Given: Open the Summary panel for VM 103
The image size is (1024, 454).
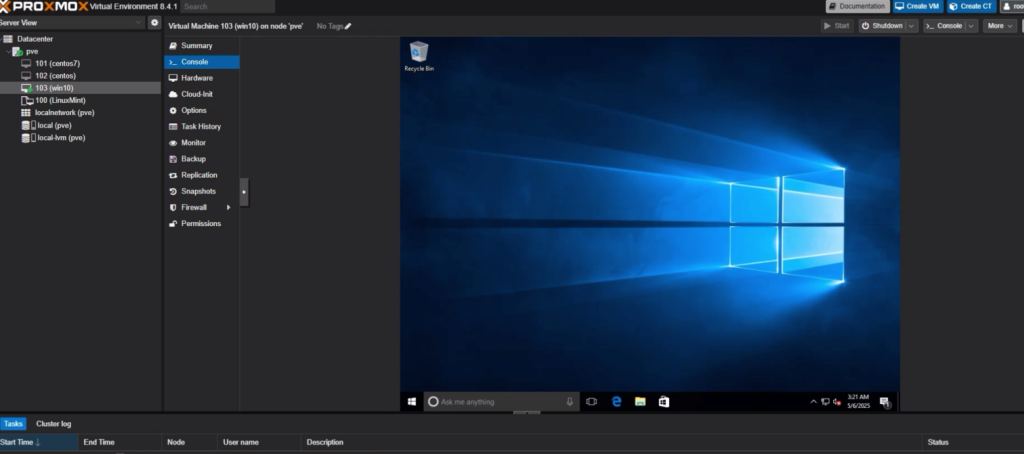Looking at the screenshot, I should pyautogui.click(x=201, y=46).
